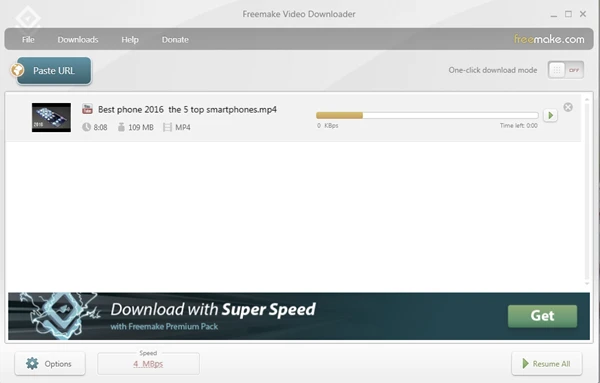Visit the freemake.com link

point(549,39)
